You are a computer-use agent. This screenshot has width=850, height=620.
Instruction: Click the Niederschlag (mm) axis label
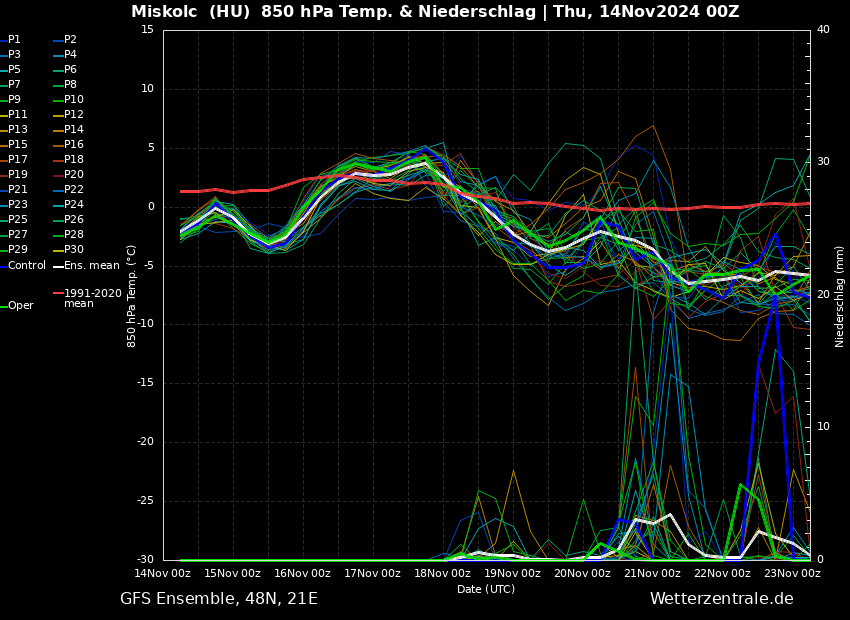coord(840,296)
